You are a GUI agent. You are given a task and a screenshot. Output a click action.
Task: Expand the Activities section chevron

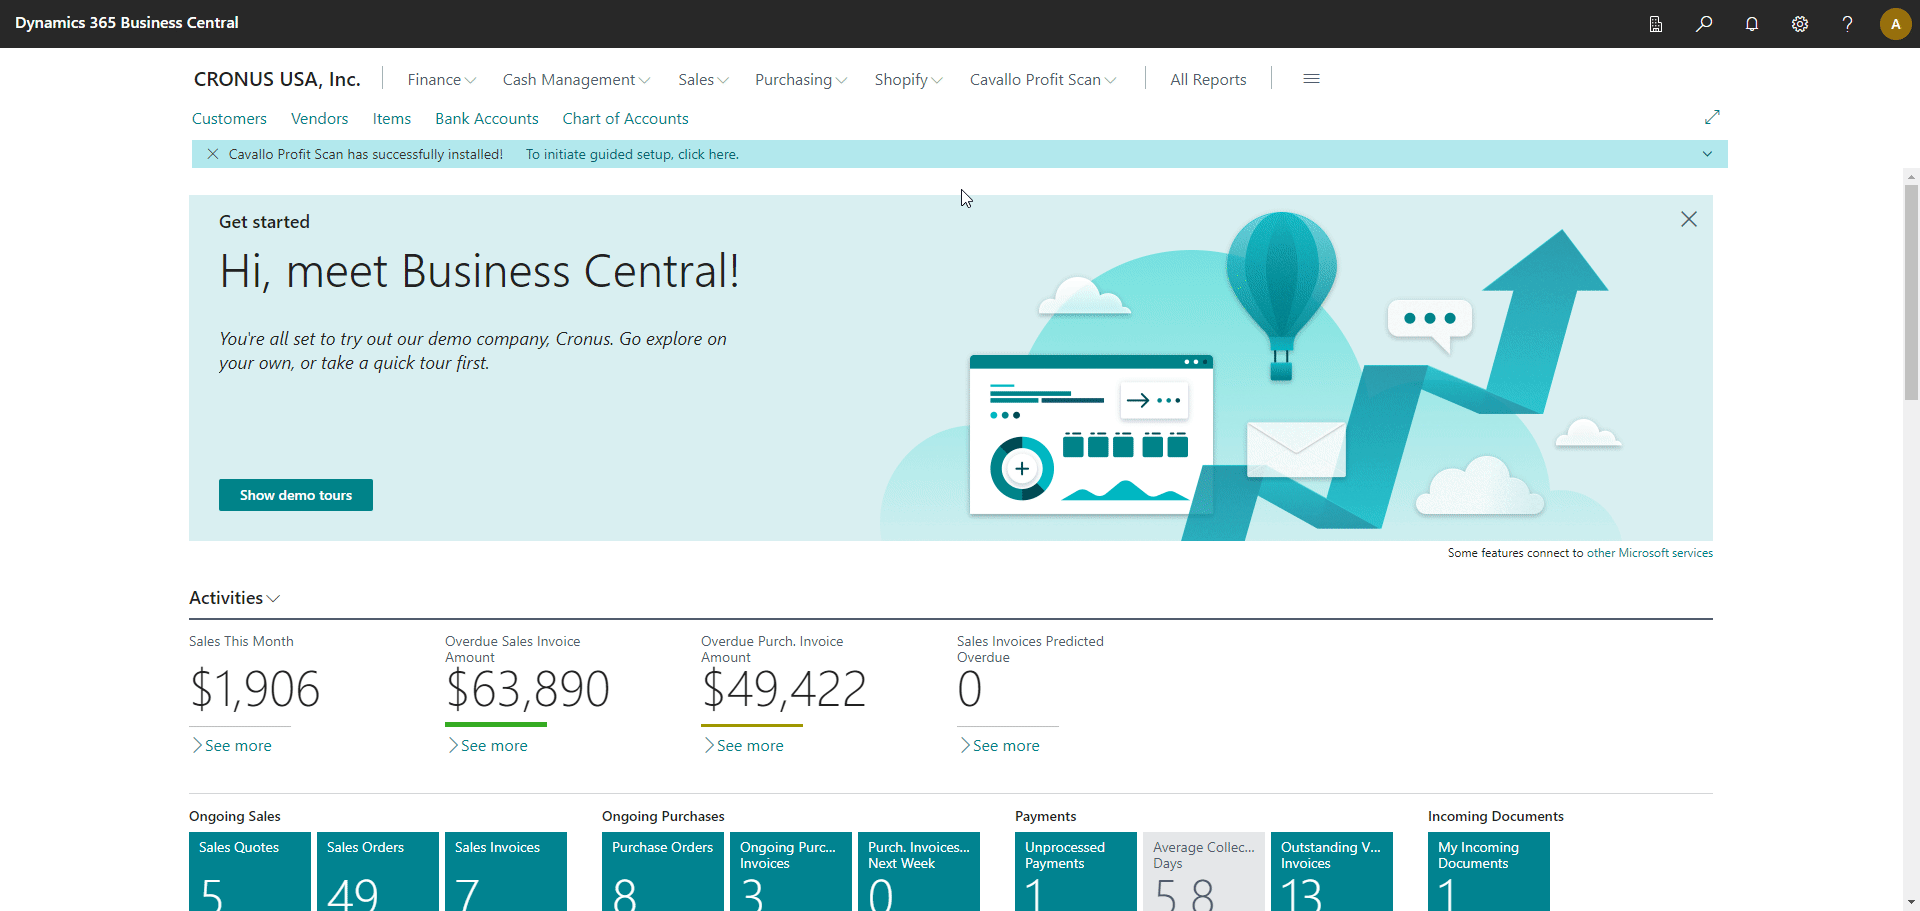(x=274, y=599)
